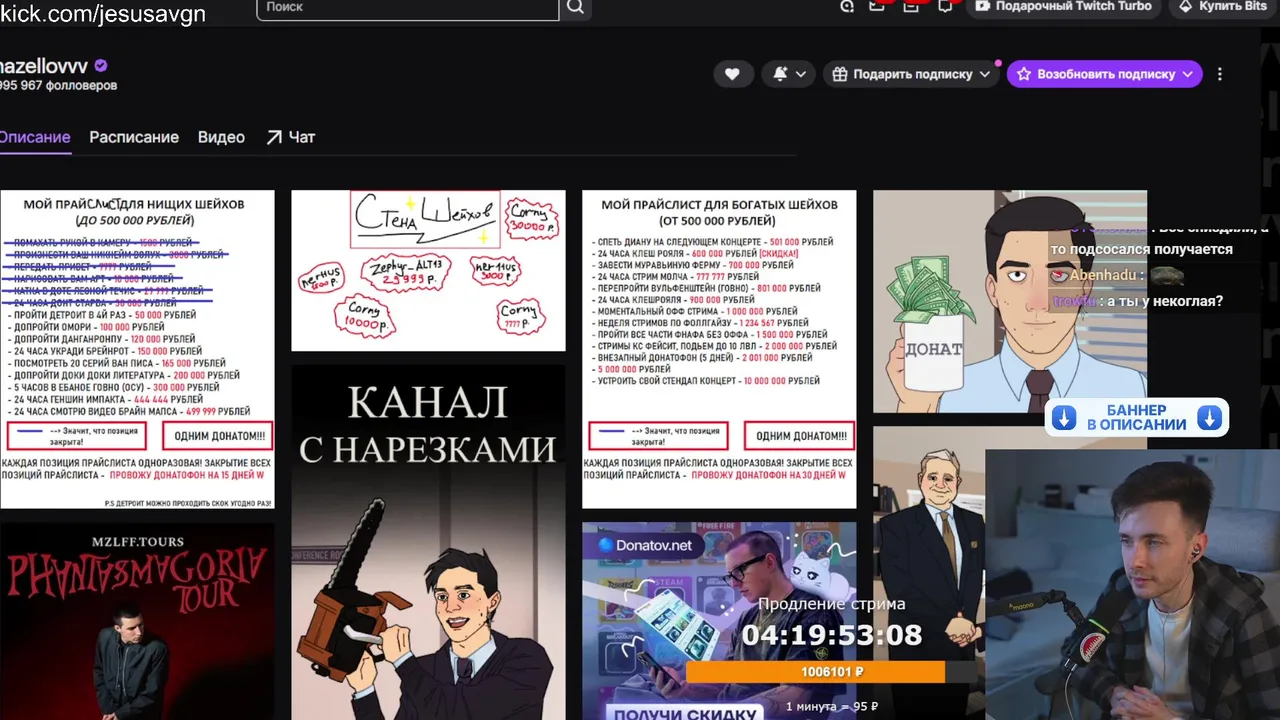This screenshot has width=1280, height=720.
Task: Click the right arrow on Баннер в описании
Action: [1210, 418]
